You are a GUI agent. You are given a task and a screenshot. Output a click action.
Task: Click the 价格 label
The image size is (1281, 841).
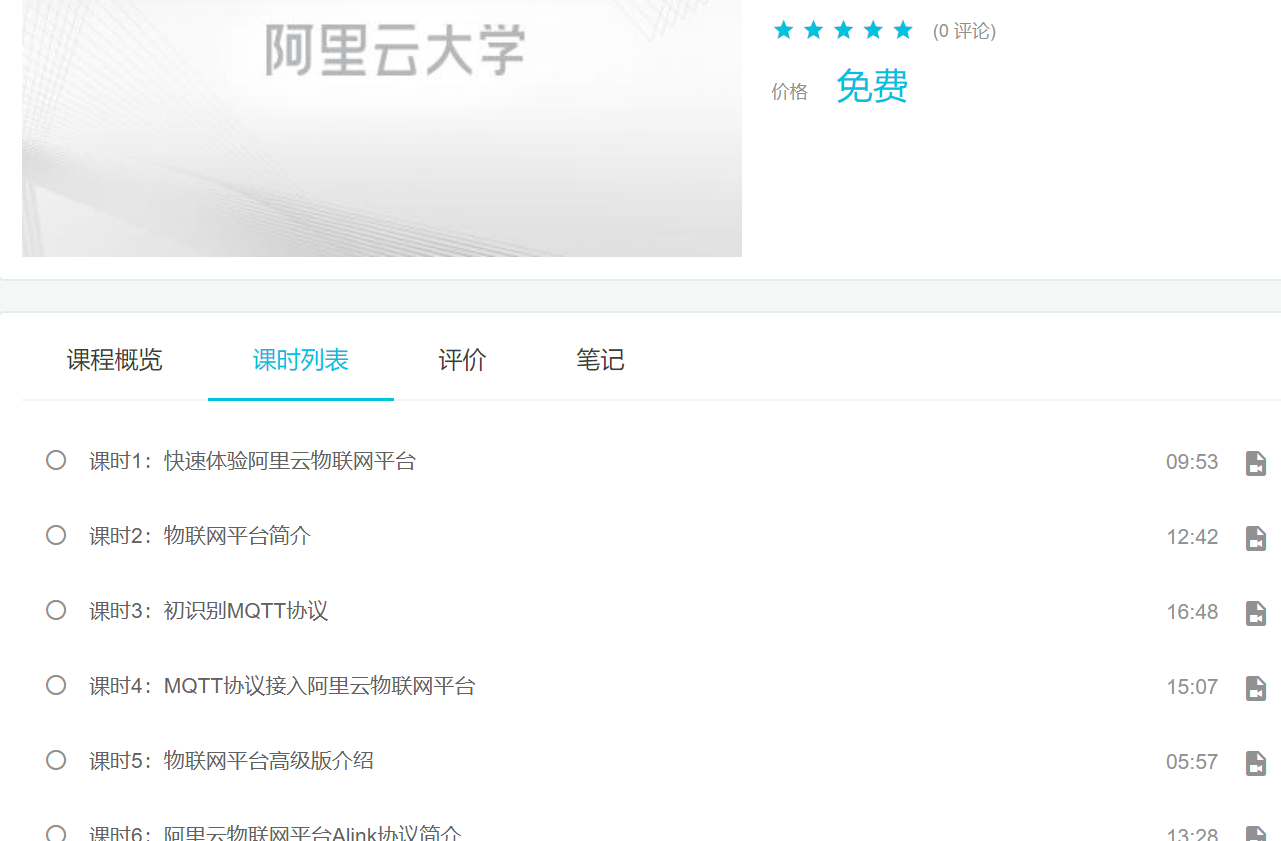pos(789,92)
